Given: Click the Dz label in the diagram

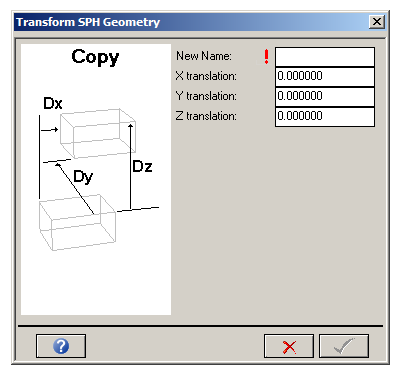Looking at the screenshot, I should tap(142, 166).
